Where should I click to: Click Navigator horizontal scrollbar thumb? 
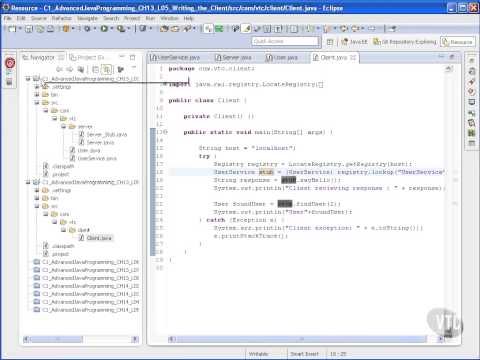[56, 339]
